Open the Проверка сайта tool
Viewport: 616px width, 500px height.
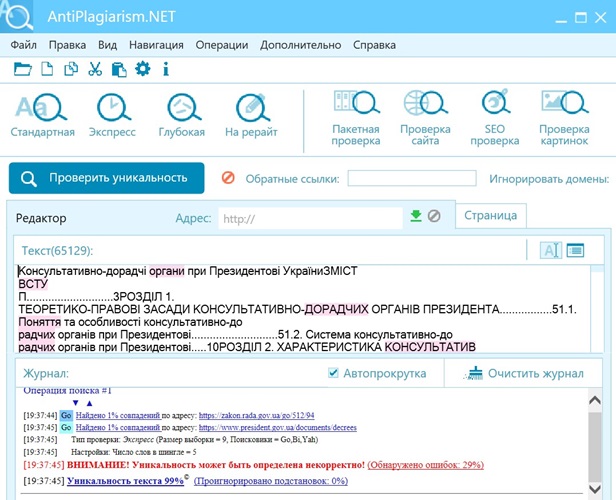click(x=425, y=118)
